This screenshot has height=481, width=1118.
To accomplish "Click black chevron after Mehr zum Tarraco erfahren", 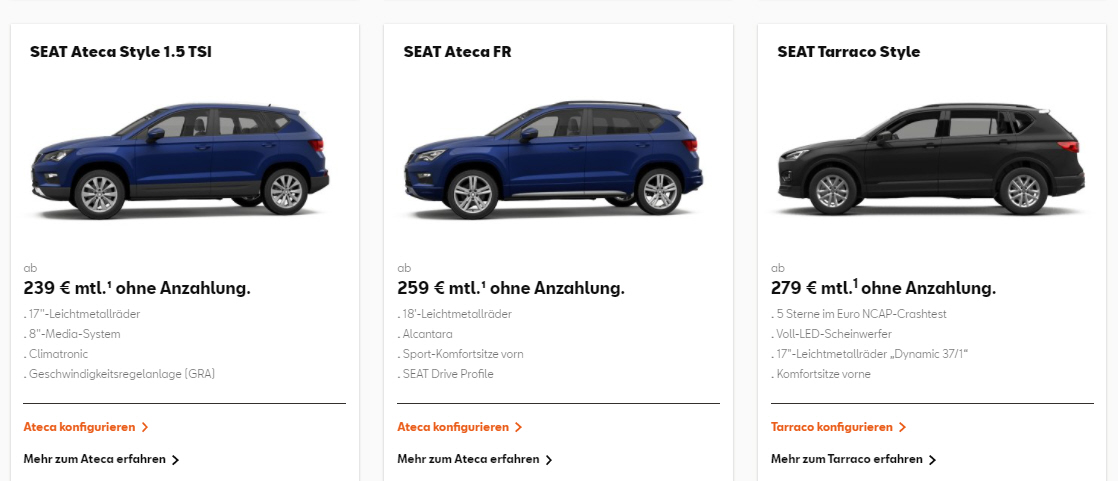I will (x=933, y=460).
